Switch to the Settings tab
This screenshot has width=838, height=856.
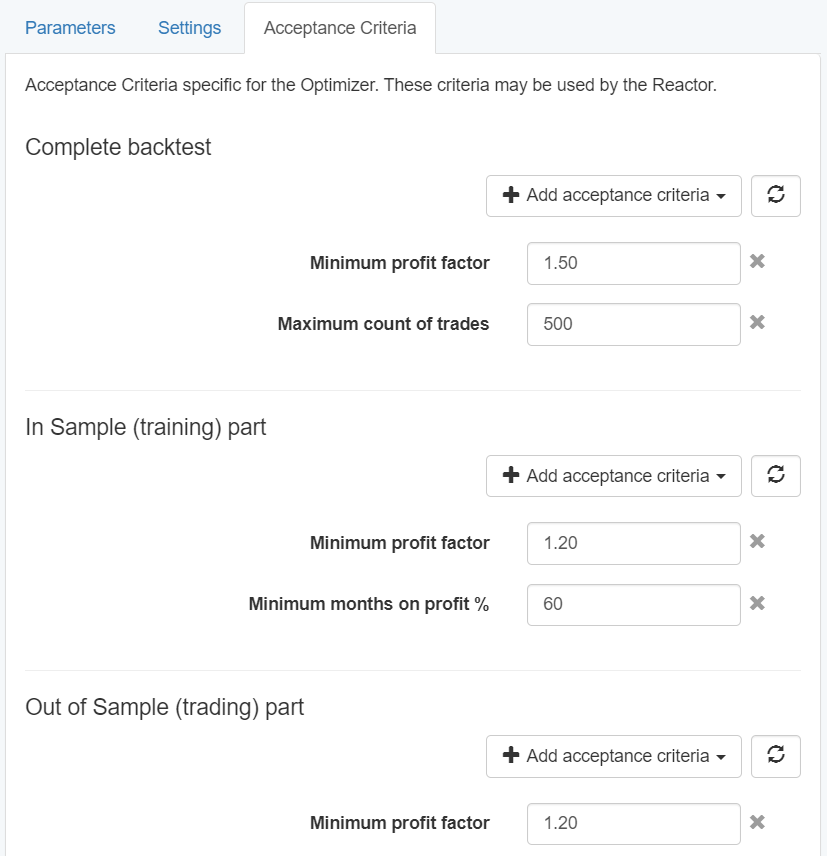[x=189, y=28]
